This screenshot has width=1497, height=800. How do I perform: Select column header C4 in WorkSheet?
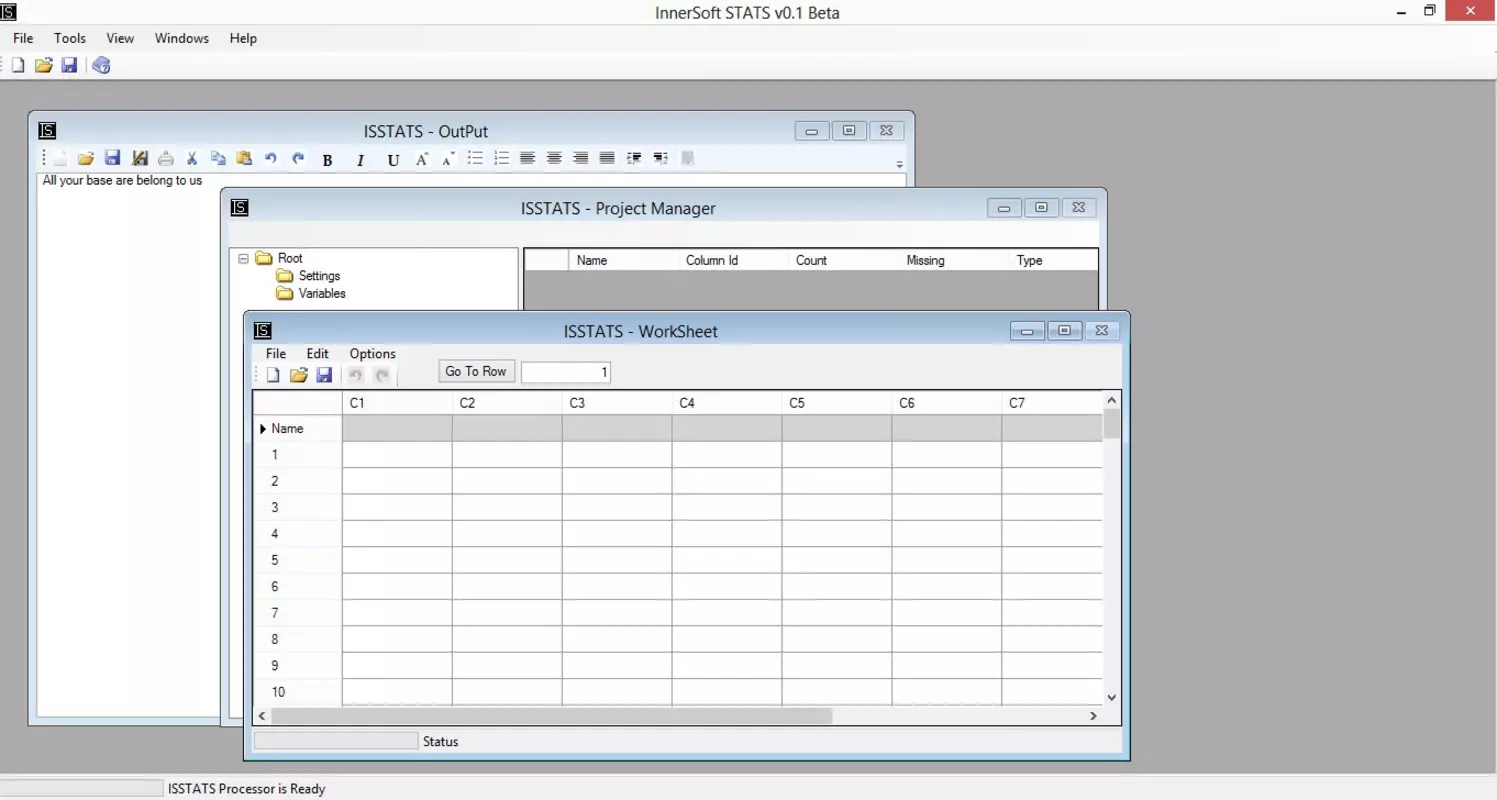point(727,403)
